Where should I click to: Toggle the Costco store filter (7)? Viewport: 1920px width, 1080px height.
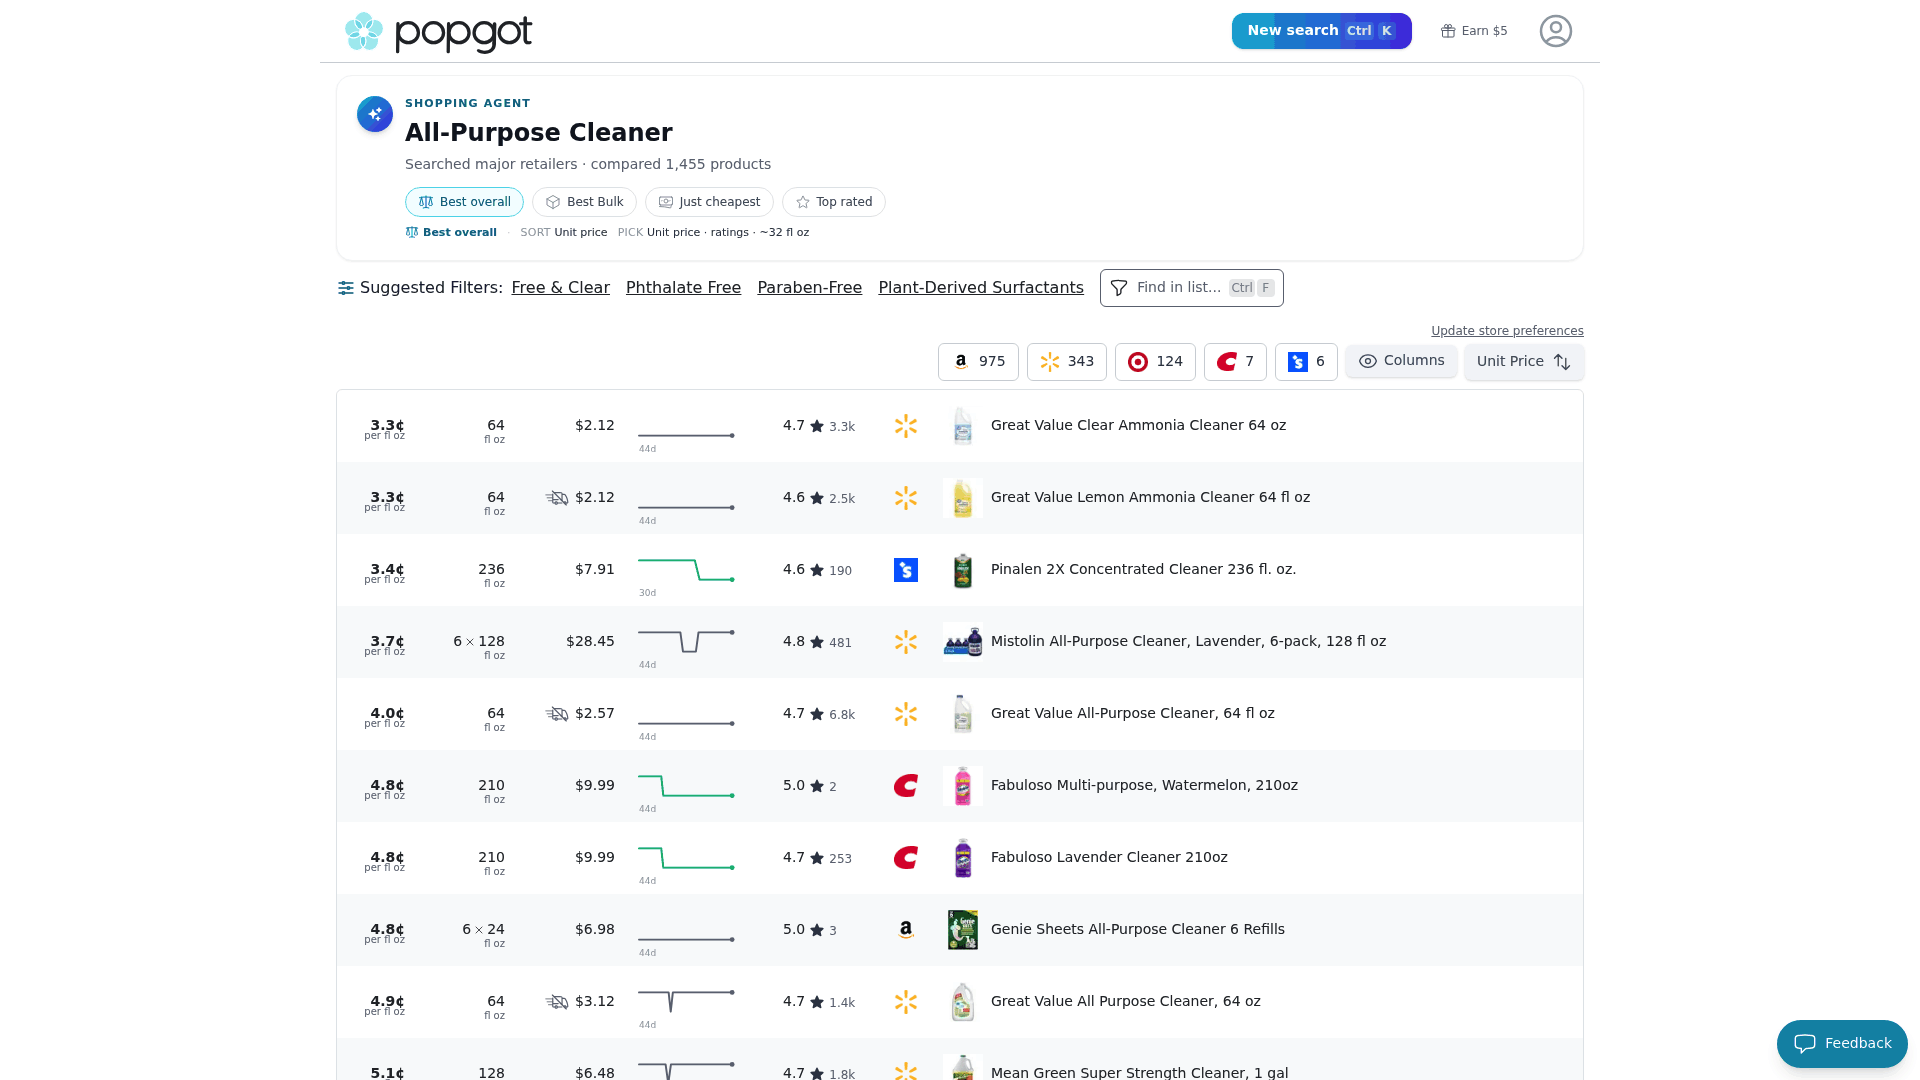(x=1235, y=362)
